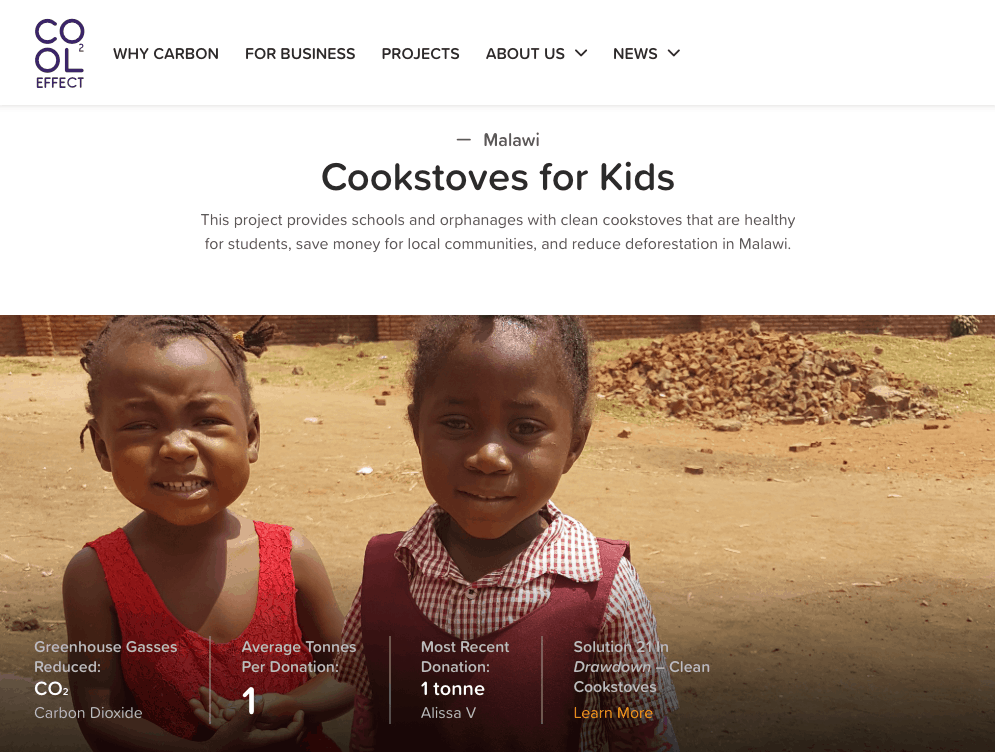
Task: Click the Drawdown solution text
Action: point(642,667)
